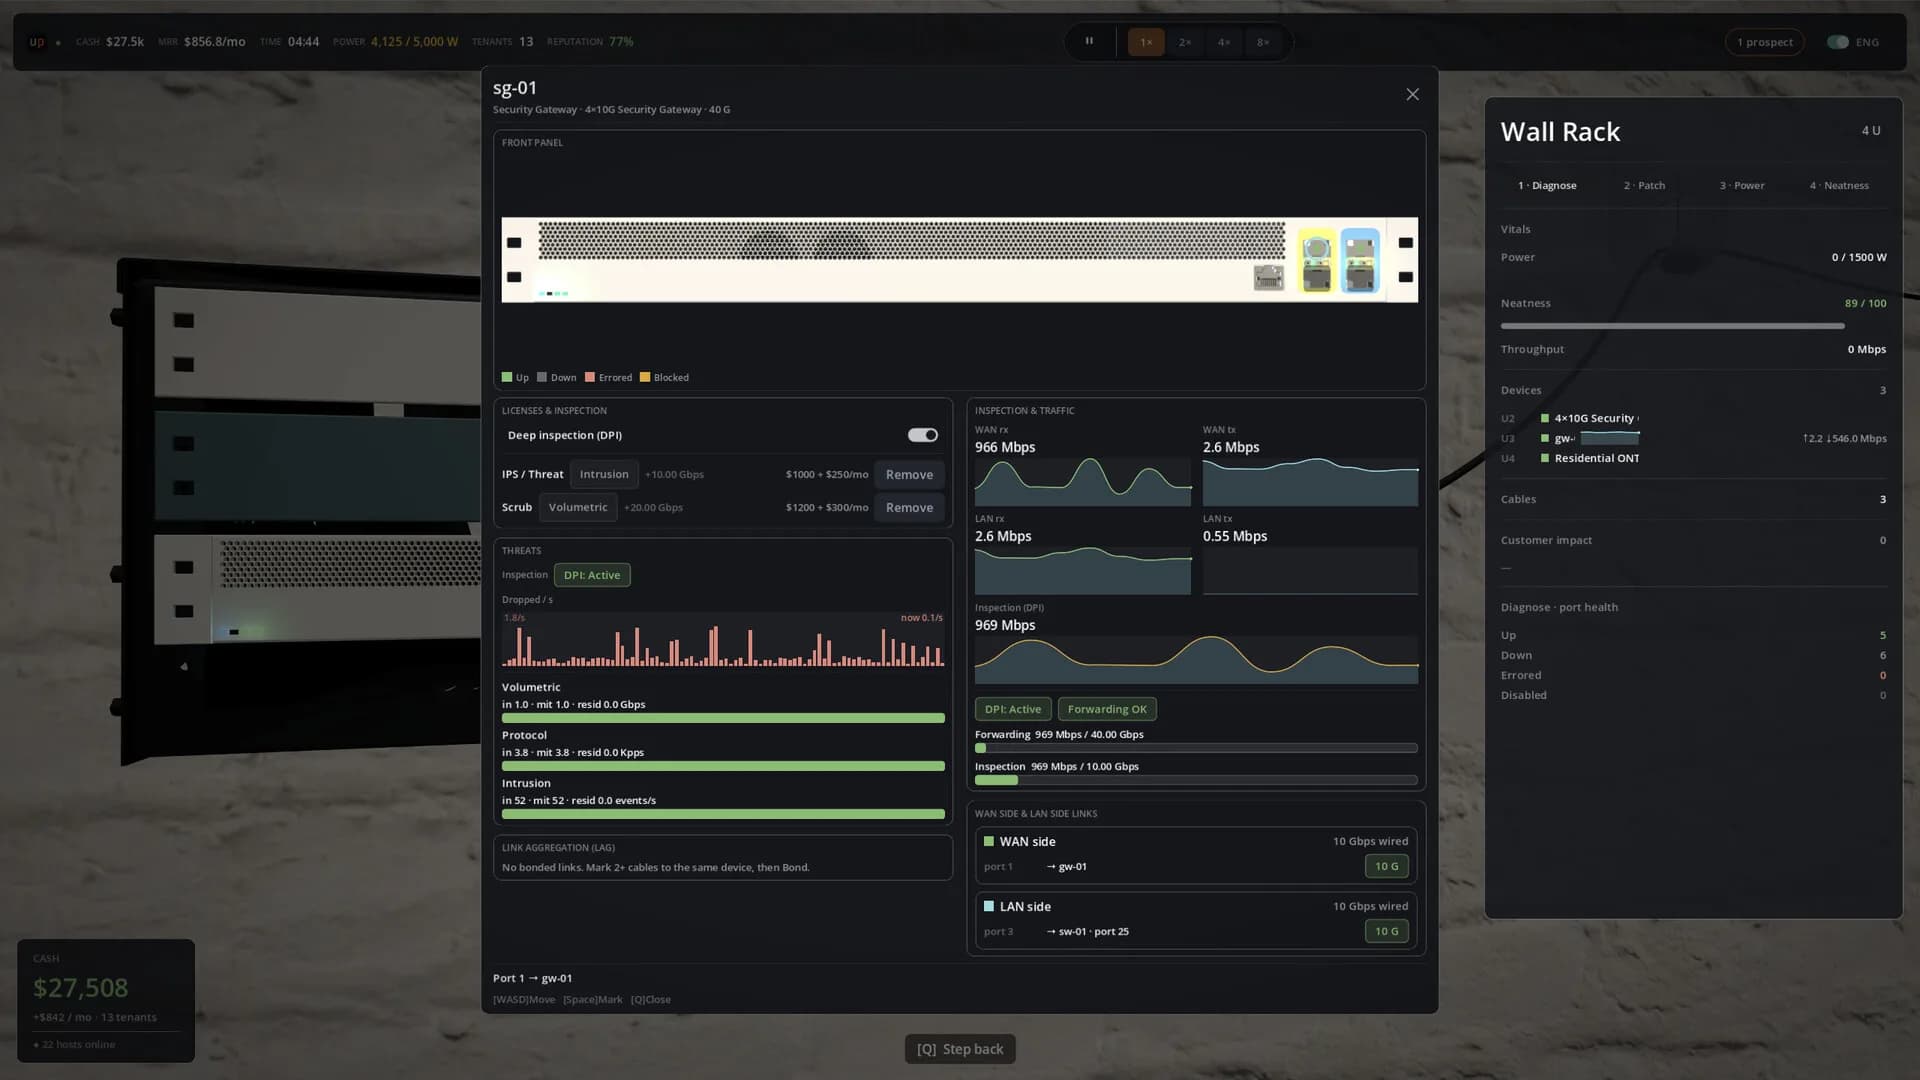This screenshot has width=1920, height=1080.
Task: Select the Intrusion license chip
Action: (x=604, y=475)
